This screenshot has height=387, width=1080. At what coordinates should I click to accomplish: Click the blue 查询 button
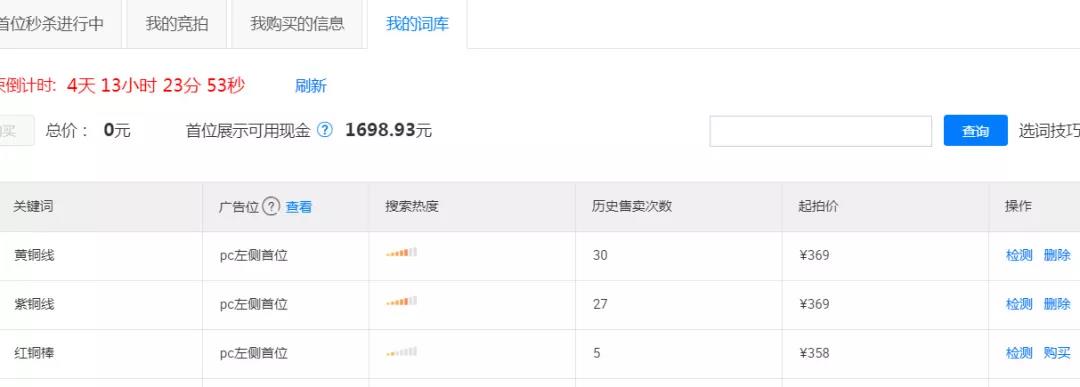[x=975, y=131]
